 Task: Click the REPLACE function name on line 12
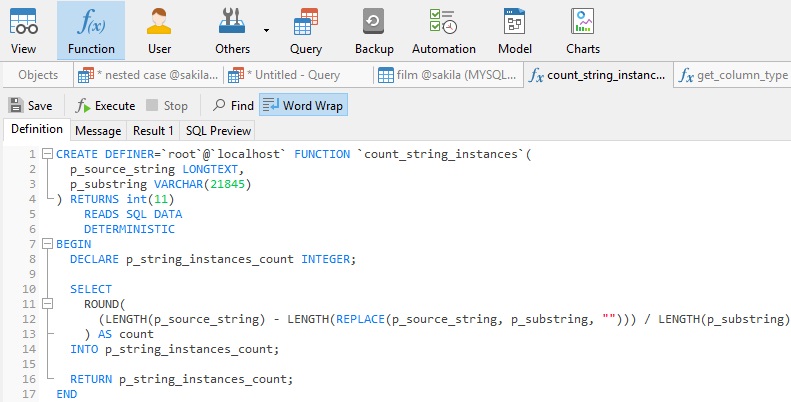pyautogui.click(x=361, y=319)
